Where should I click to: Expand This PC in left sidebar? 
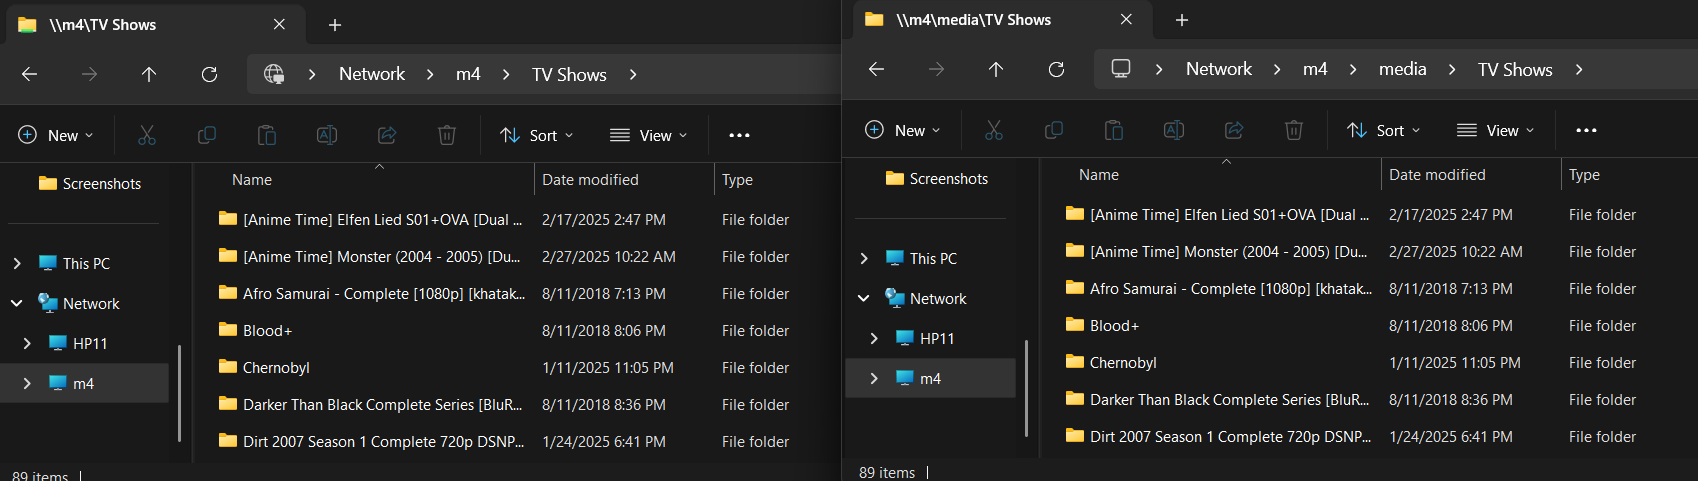point(17,263)
